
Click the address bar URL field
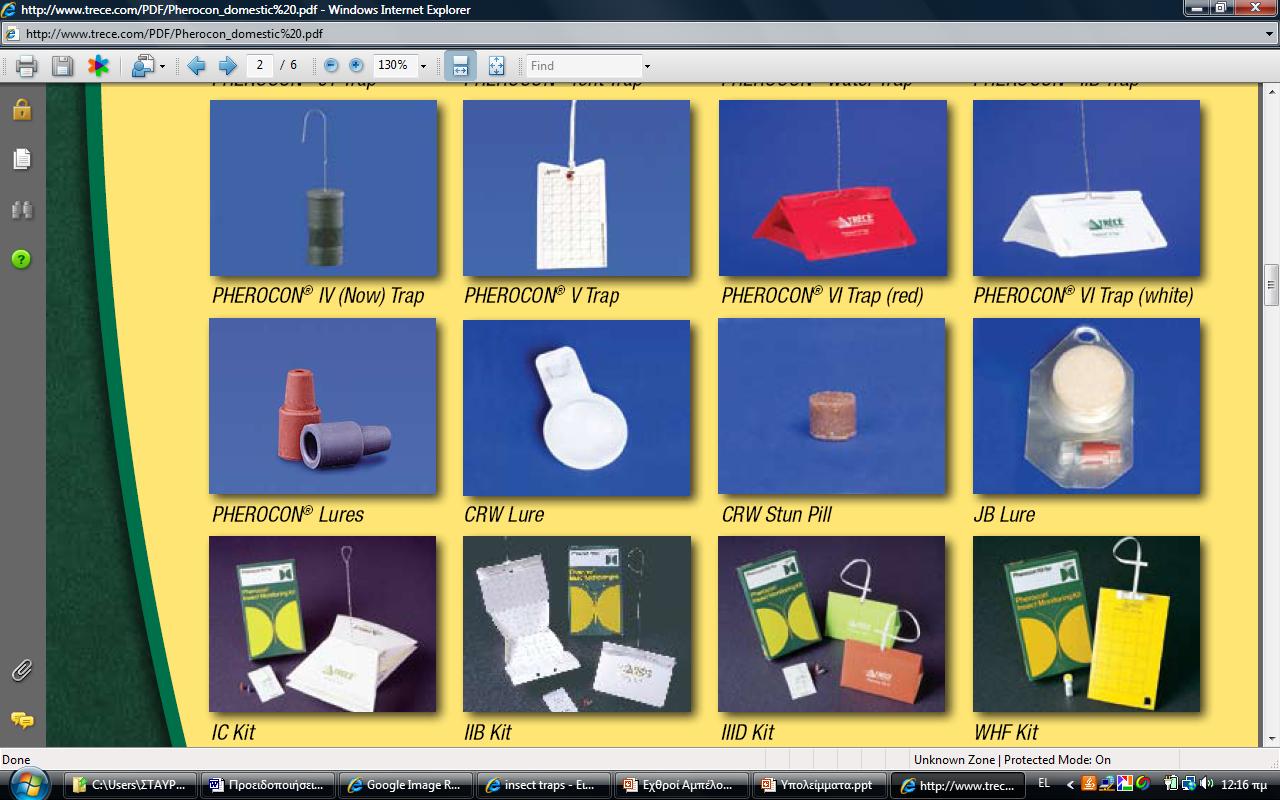pyautogui.click(x=640, y=33)
